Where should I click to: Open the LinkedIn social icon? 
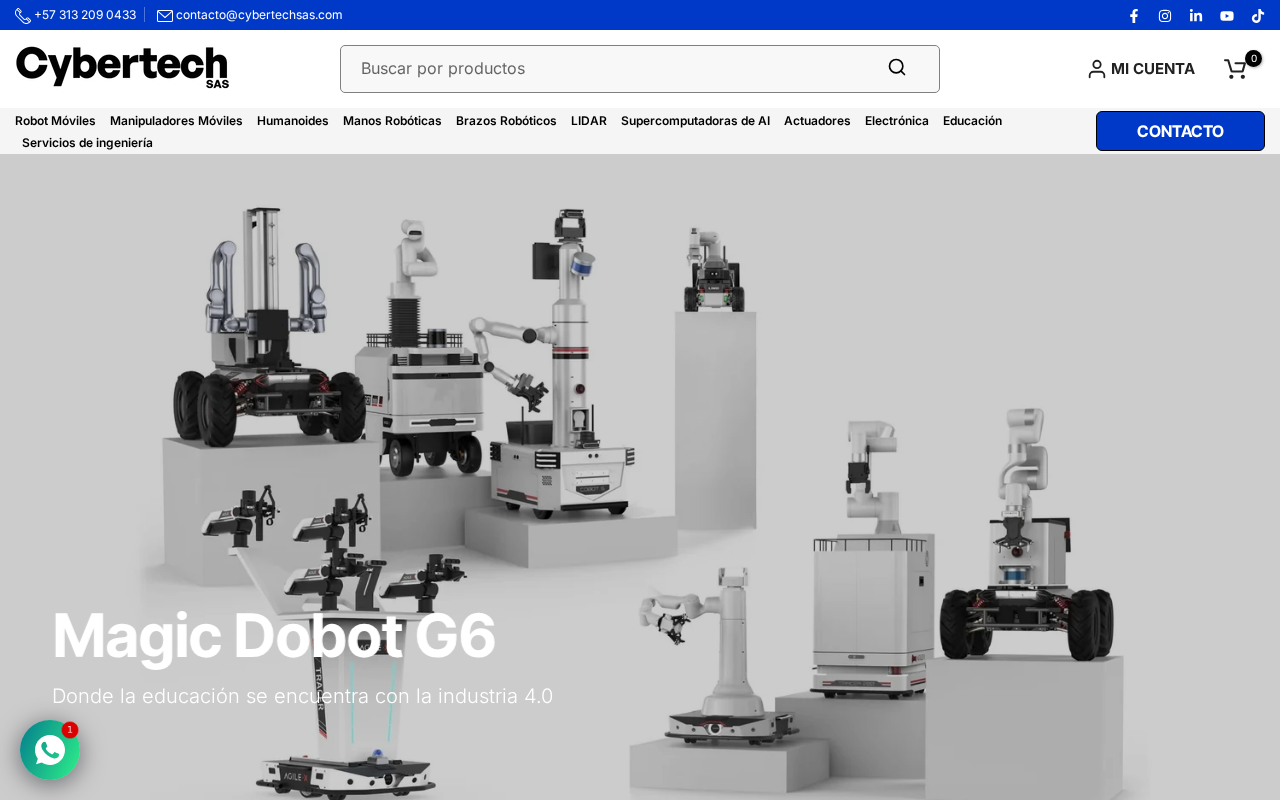pyautogui.click(x=1196, y=15)
